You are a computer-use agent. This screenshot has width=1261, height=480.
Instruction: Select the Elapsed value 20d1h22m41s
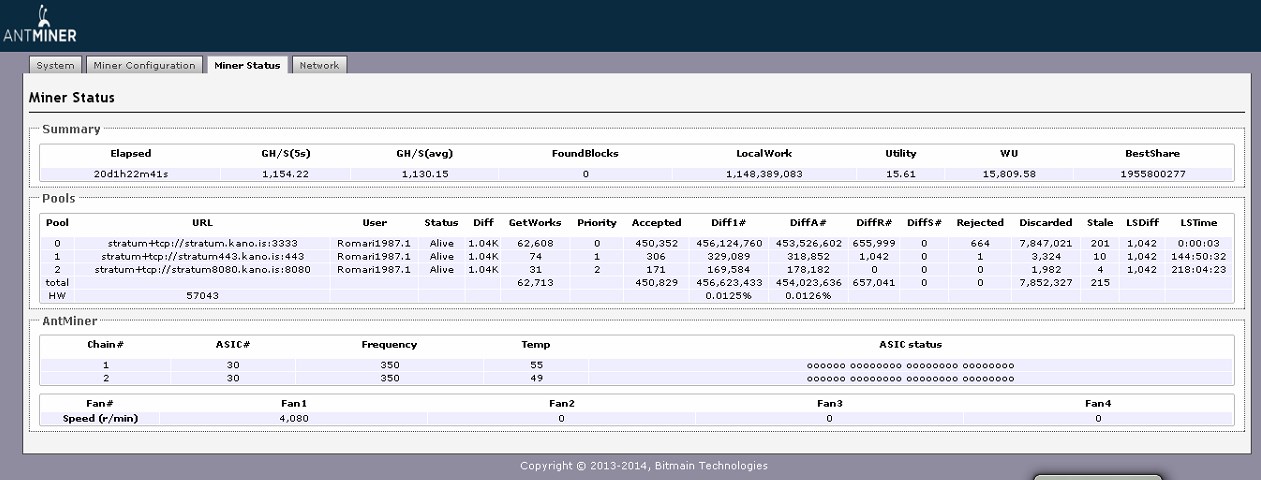130,174
